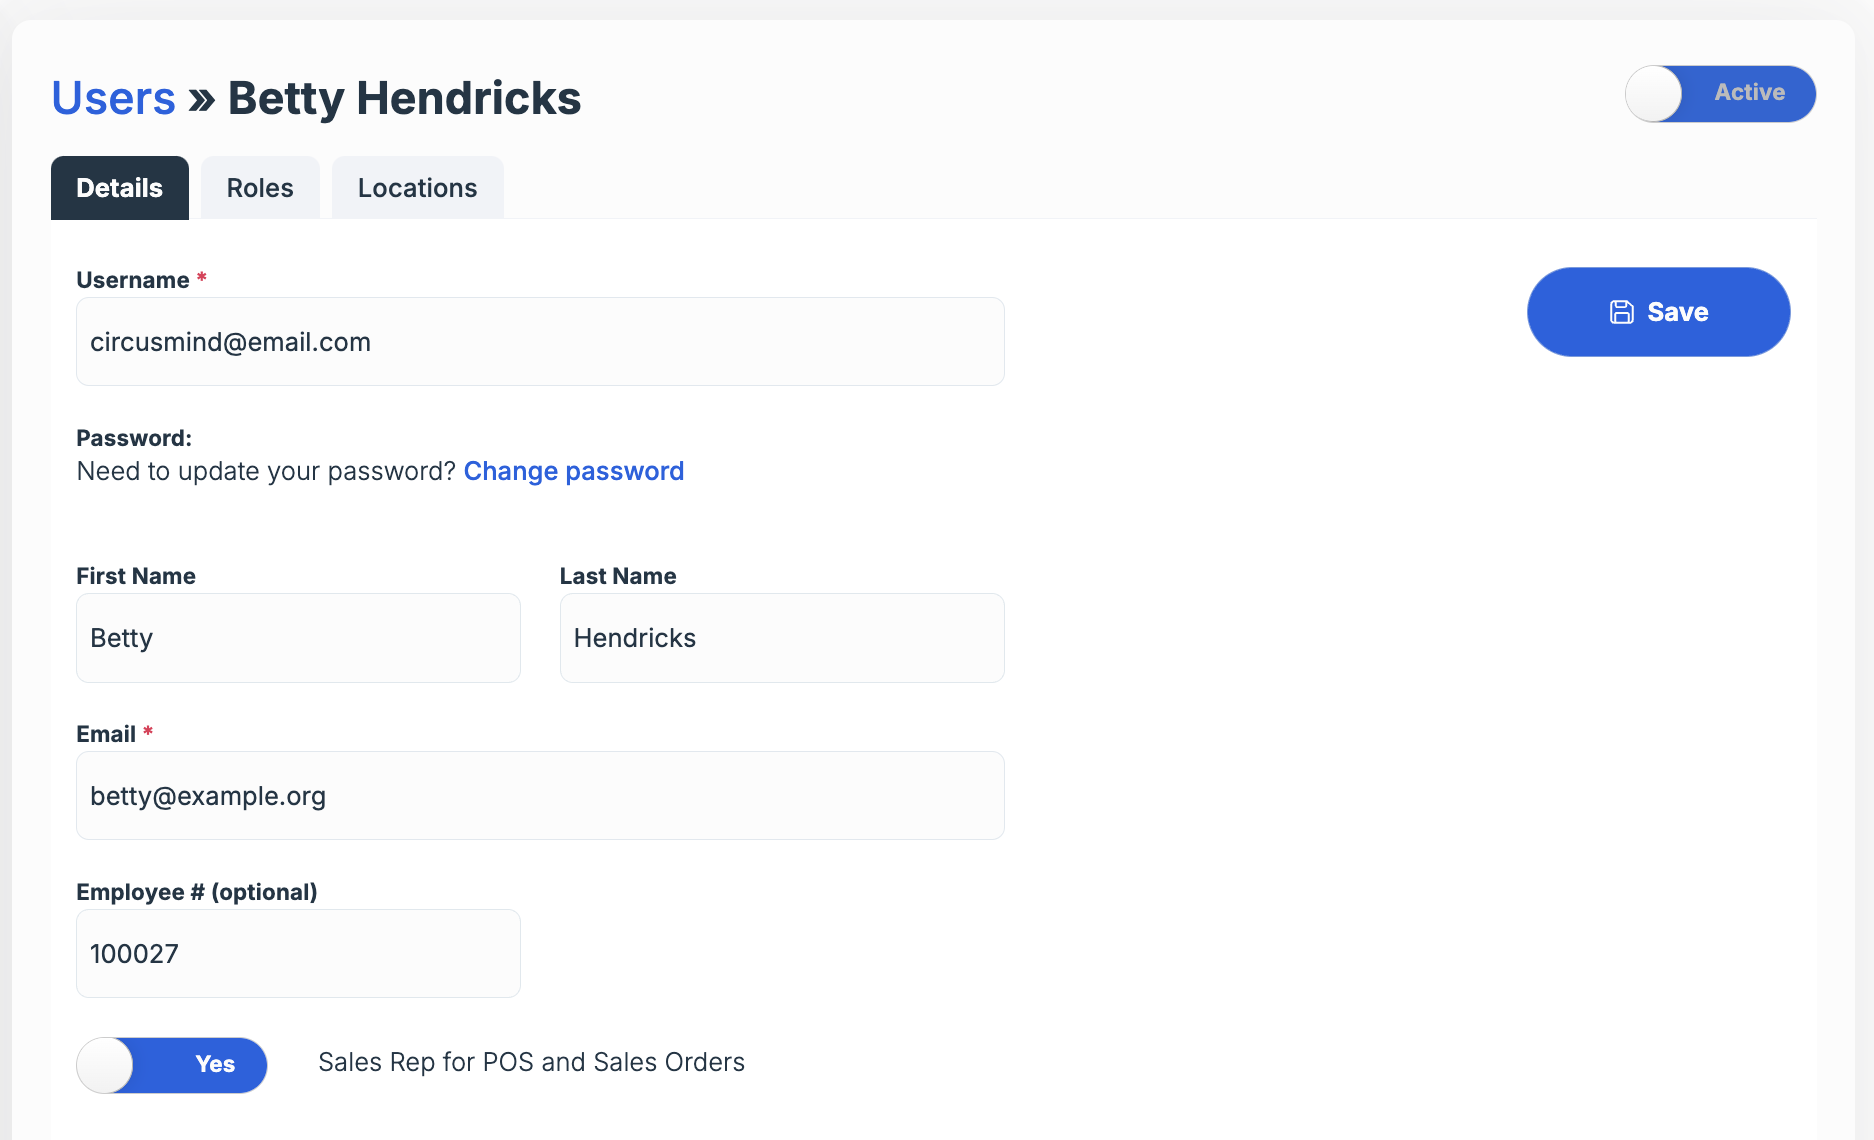The width and height of the screenshot is (1874, 1140).
Task: Click the Email field label
Action: pyautogui.click(x=106, y=734)
